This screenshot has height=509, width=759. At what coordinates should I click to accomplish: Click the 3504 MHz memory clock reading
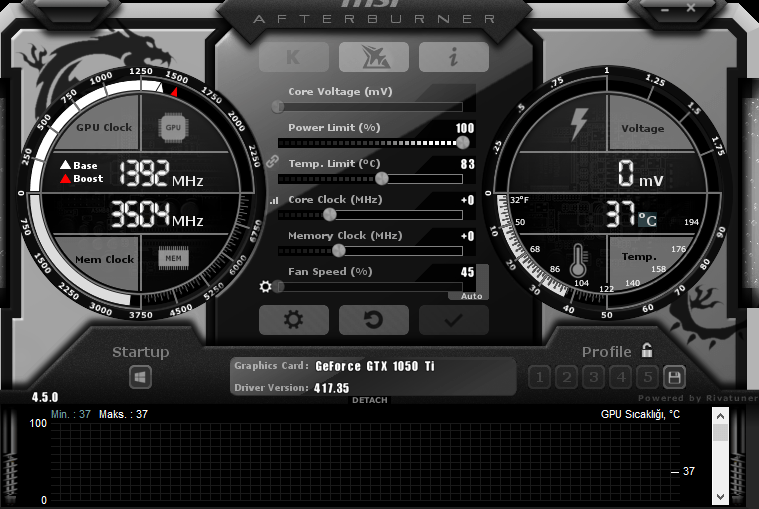pos(157,214)
